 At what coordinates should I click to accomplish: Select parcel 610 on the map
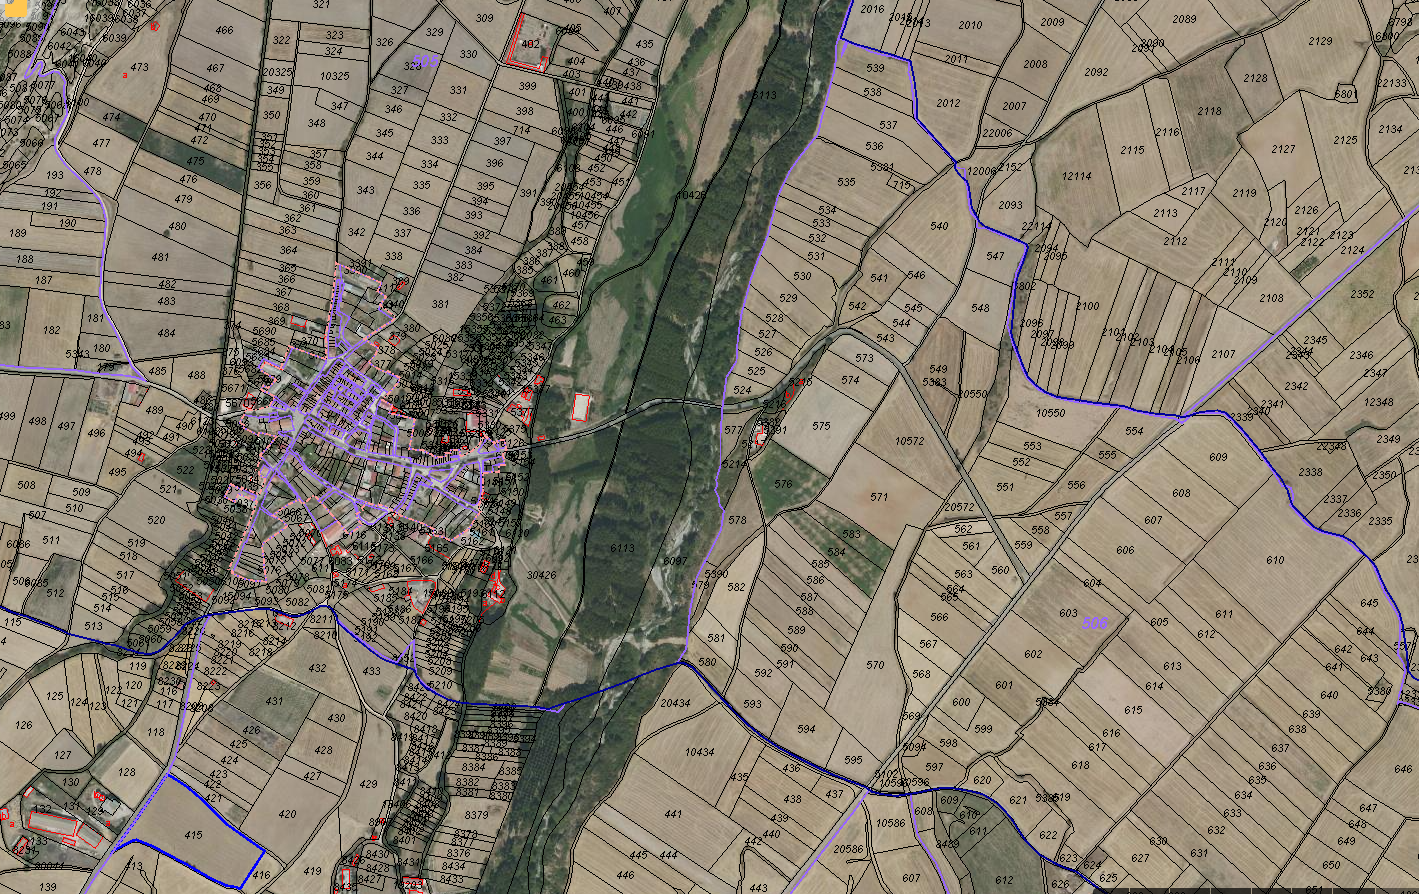(x=1274, y=560)
